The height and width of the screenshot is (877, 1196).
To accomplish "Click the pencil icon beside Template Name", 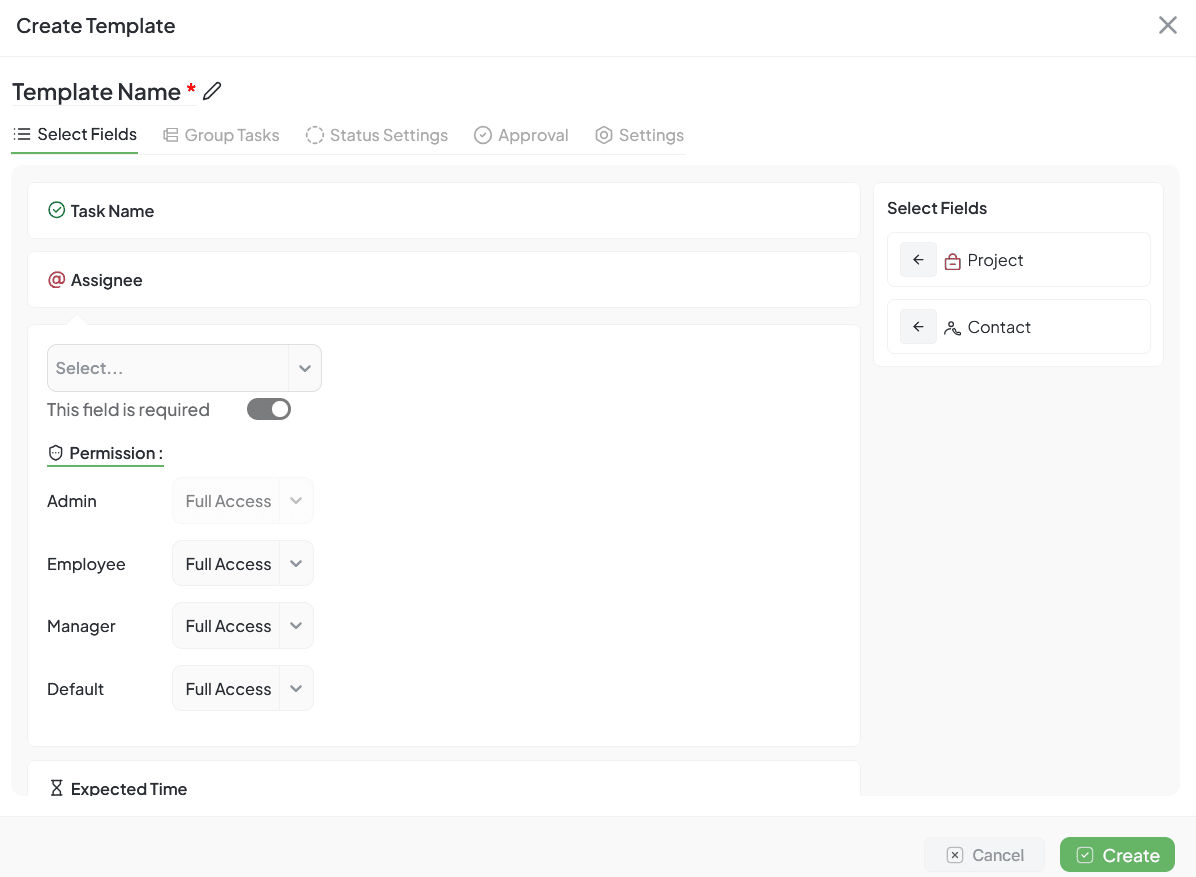I will (x=212, y=91).
